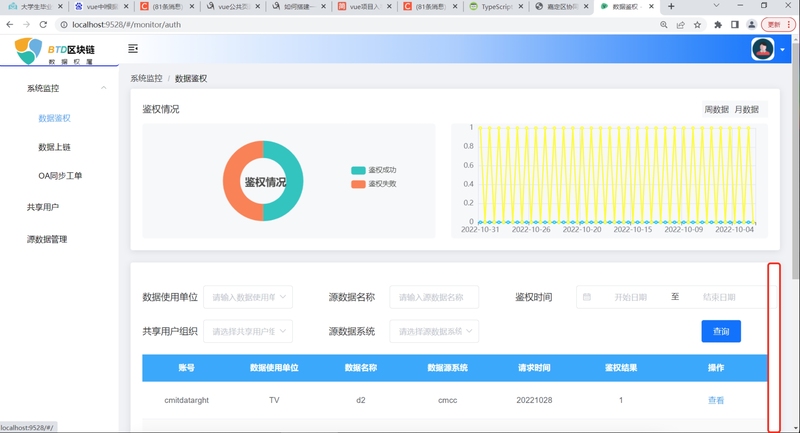800x433 pixels.
Task: Open the extensions puzzle icon
Action: pyautogui.click(x=718, y=24)
